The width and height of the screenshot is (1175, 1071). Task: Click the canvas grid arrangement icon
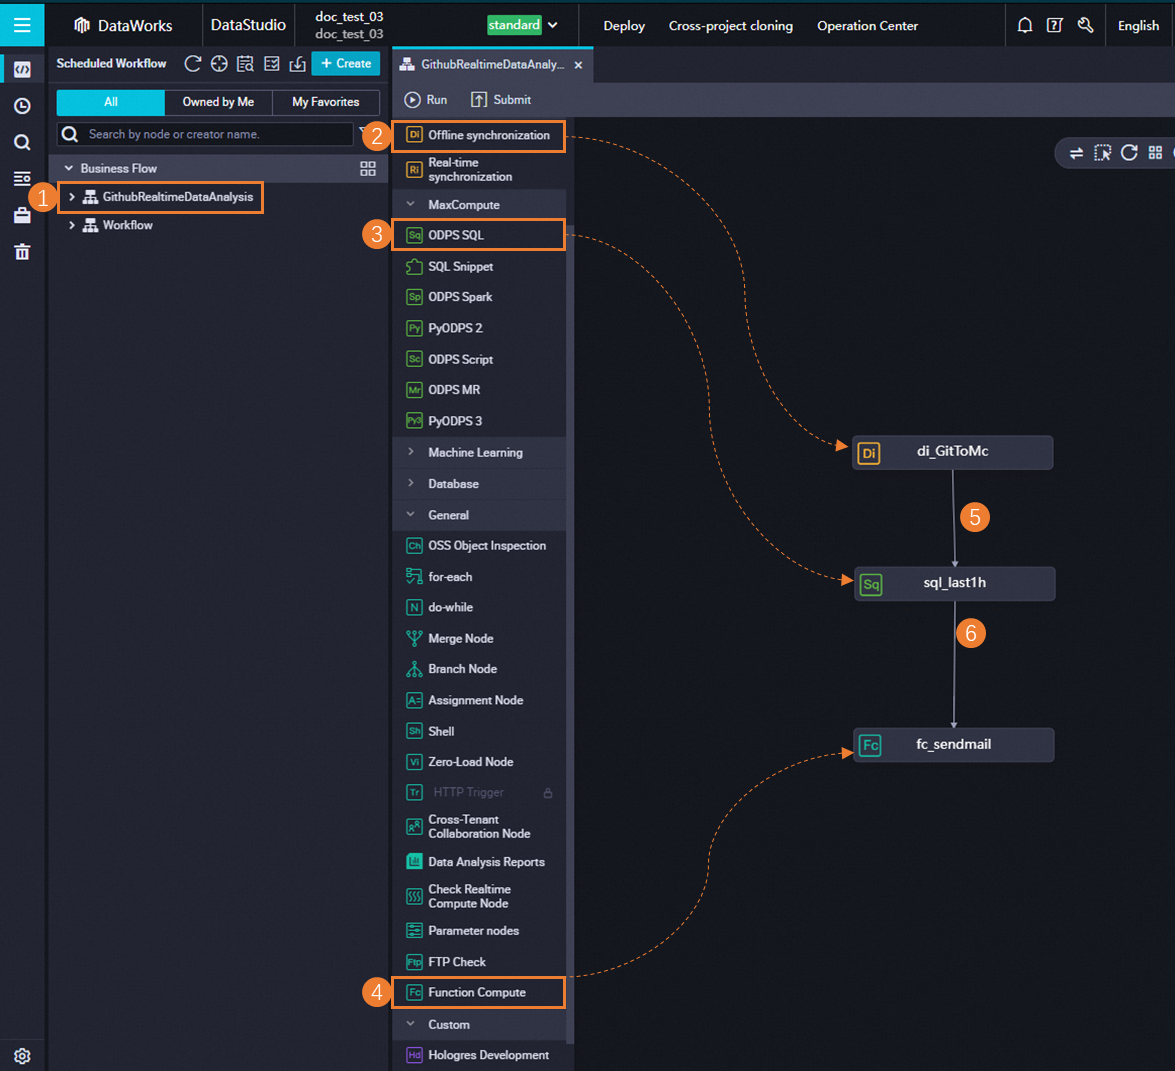coord(1156,153)
